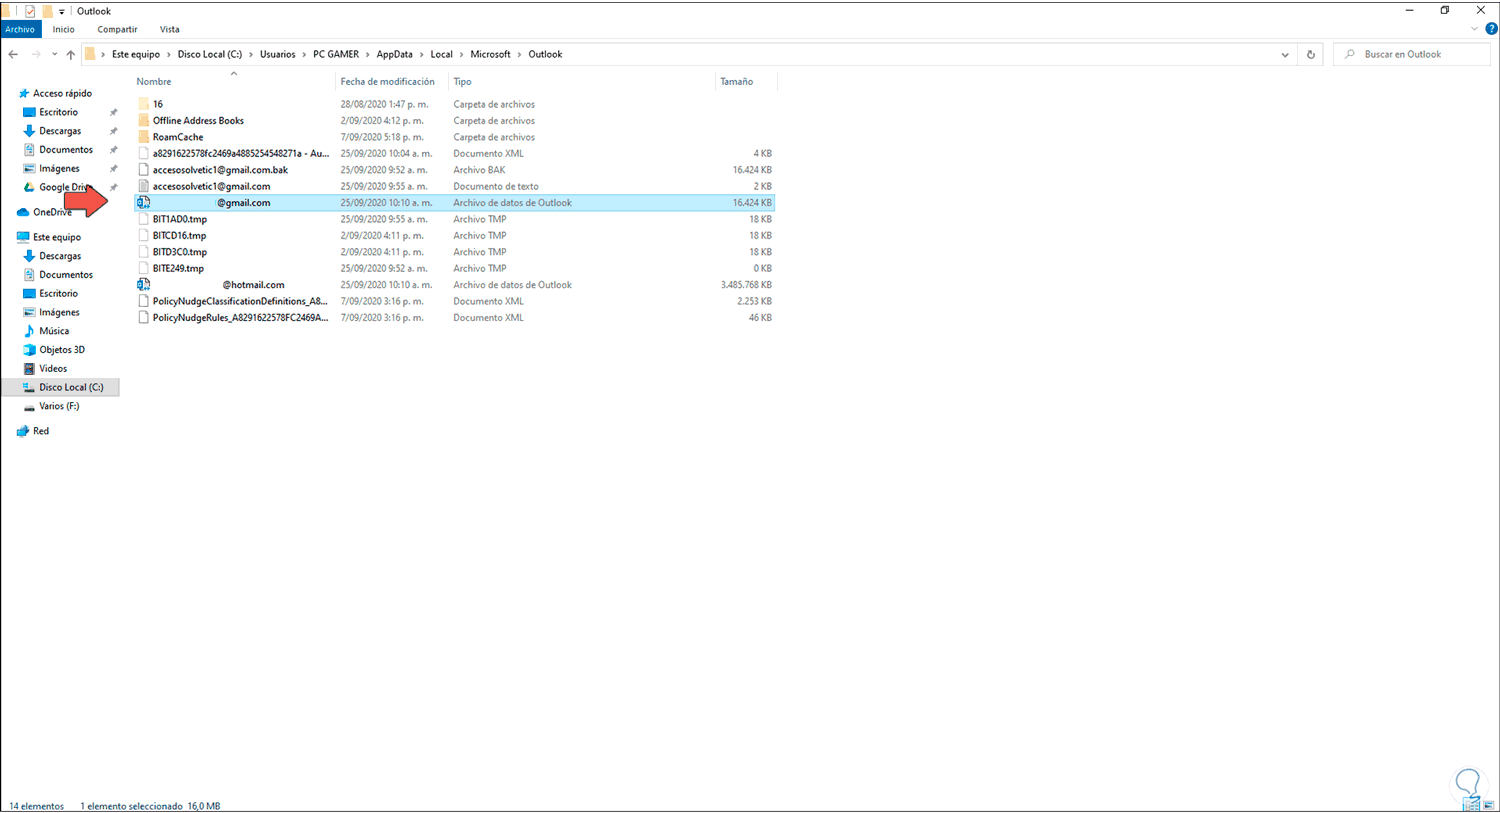Open the Compartir ribbon tab
Viewport: 1500px width, 813px height.
click(118, 29)
